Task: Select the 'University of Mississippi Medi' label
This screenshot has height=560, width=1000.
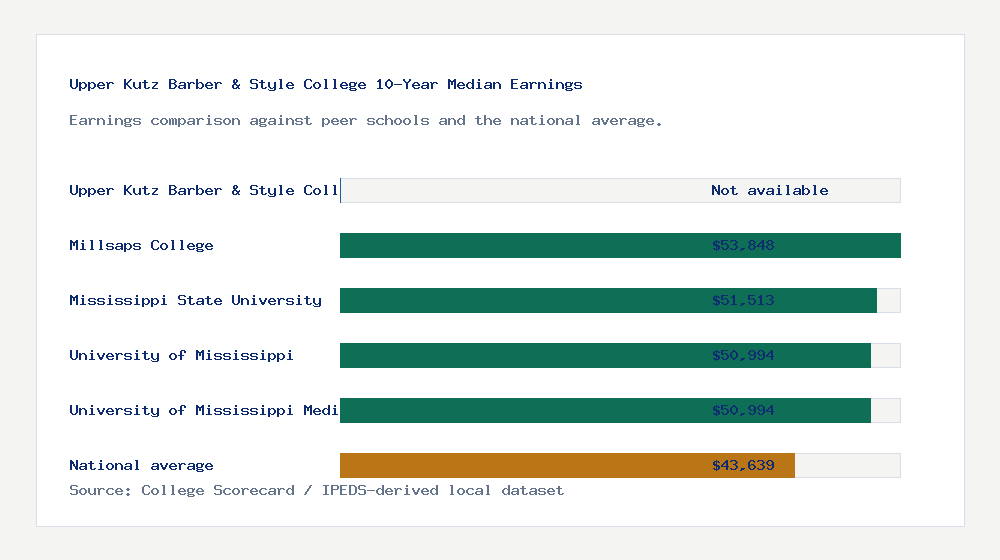Action: pyautogui.click(x=204, y=410)
